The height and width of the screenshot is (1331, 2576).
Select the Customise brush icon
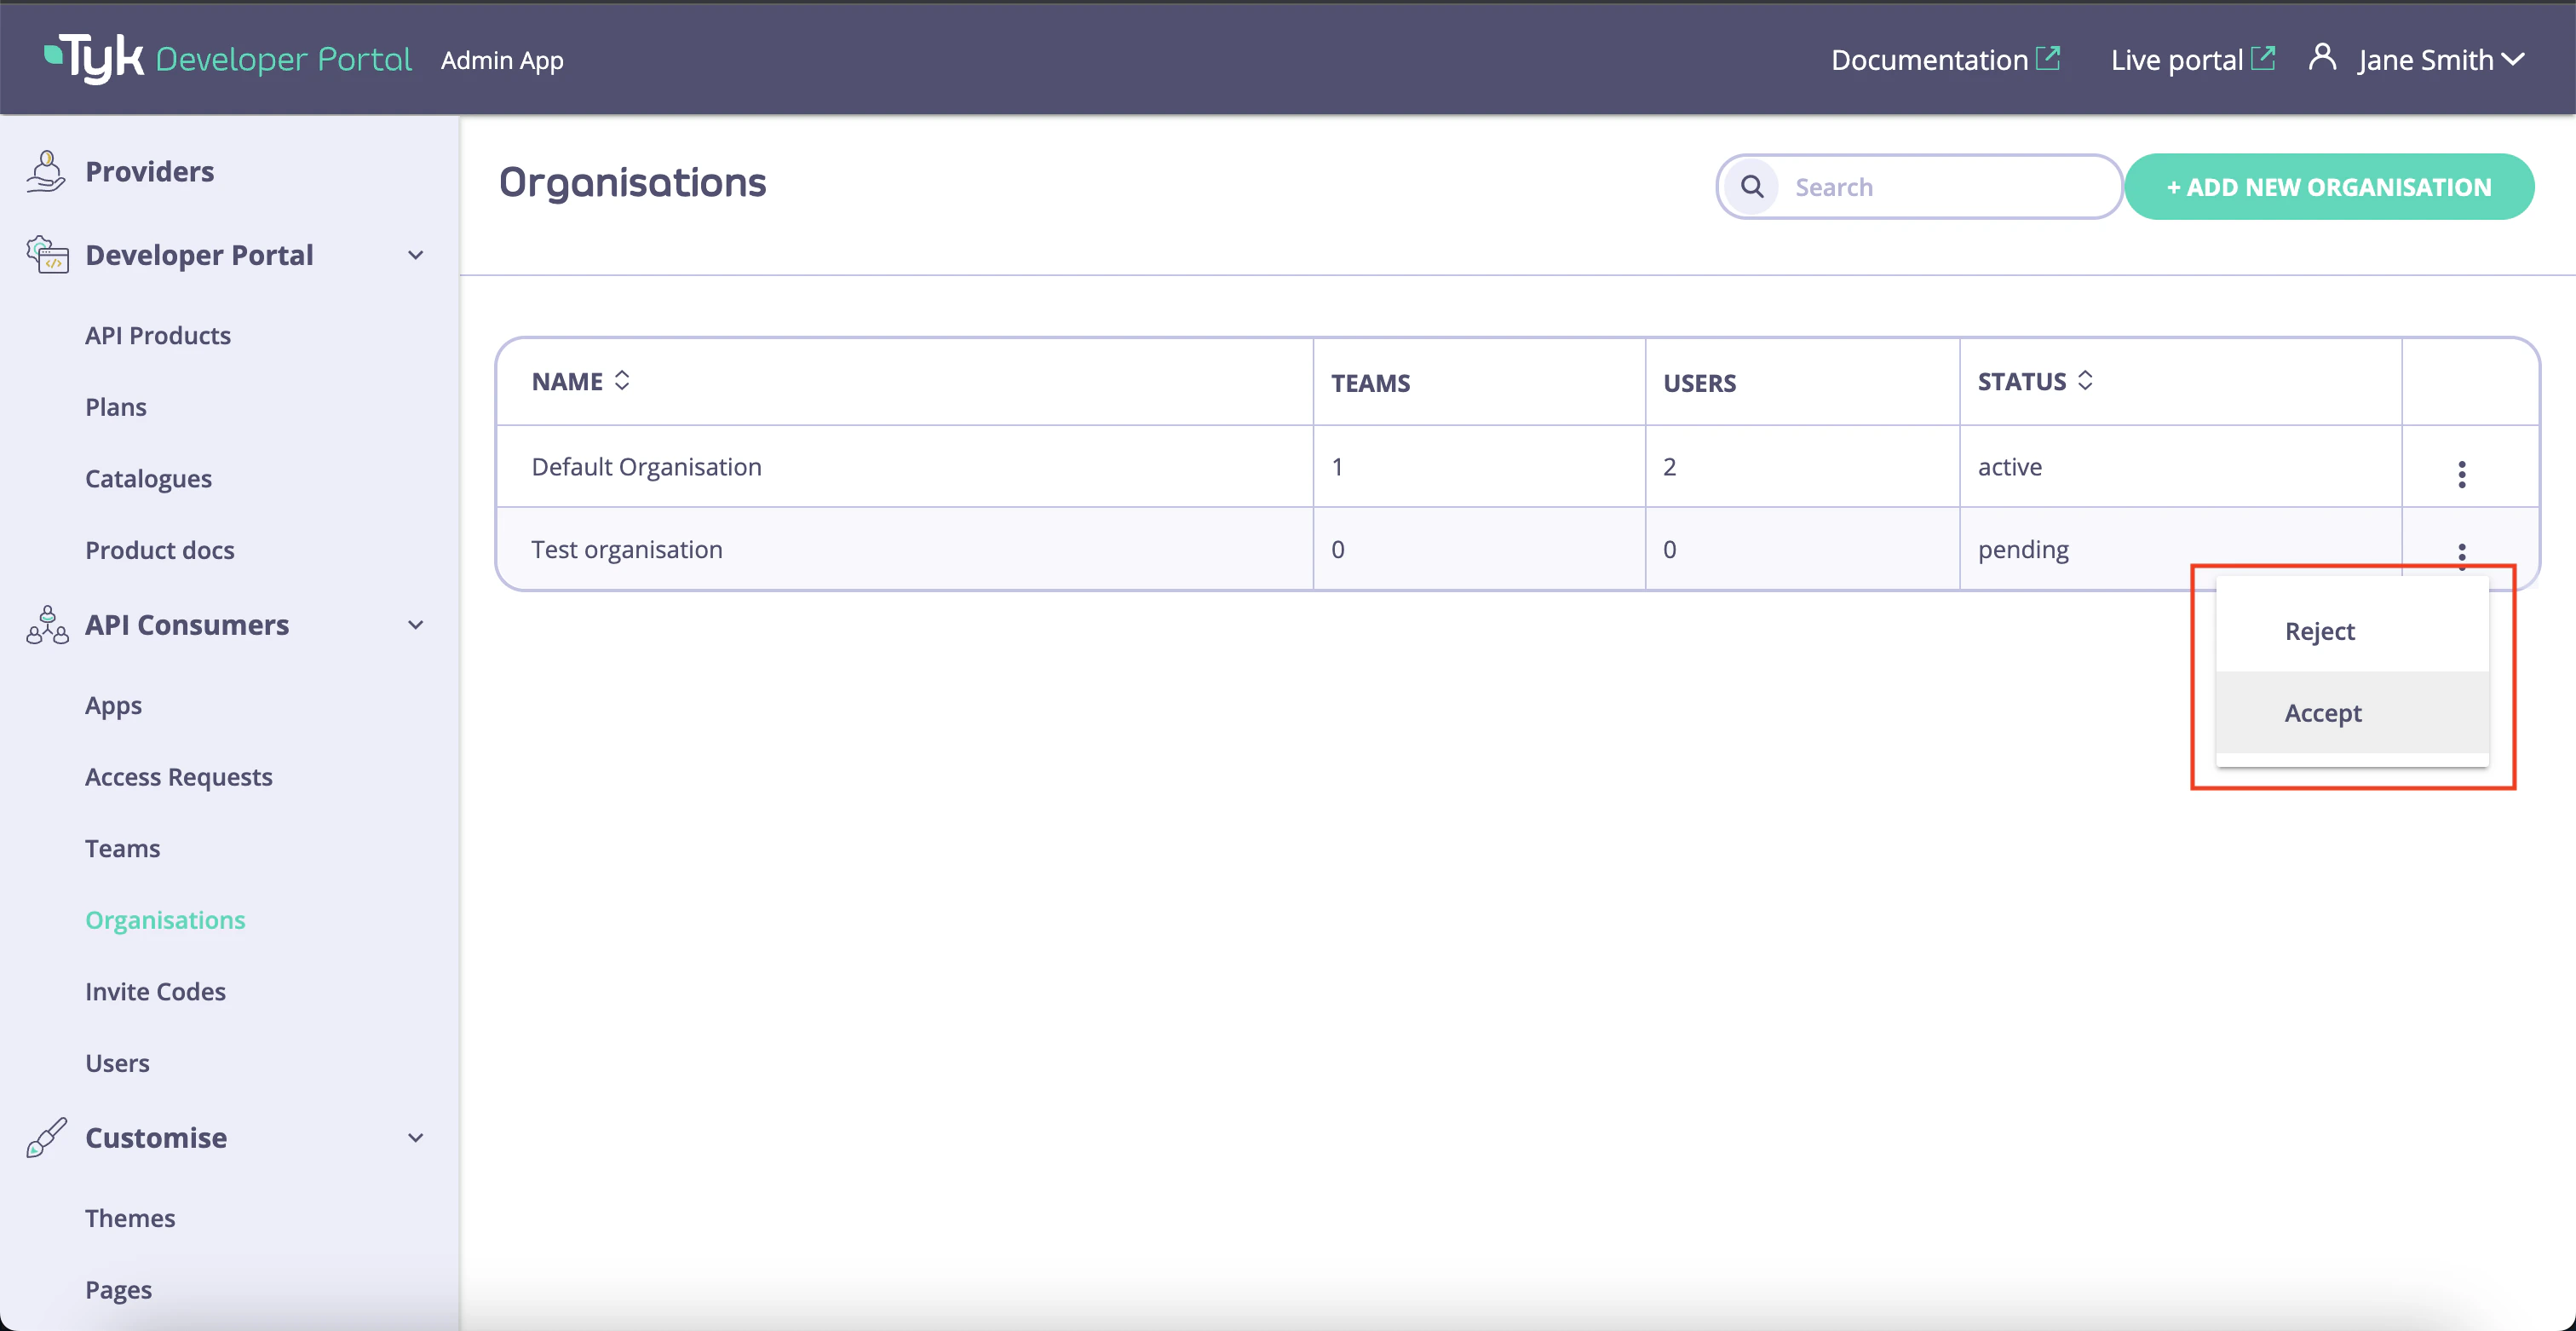45,1137
